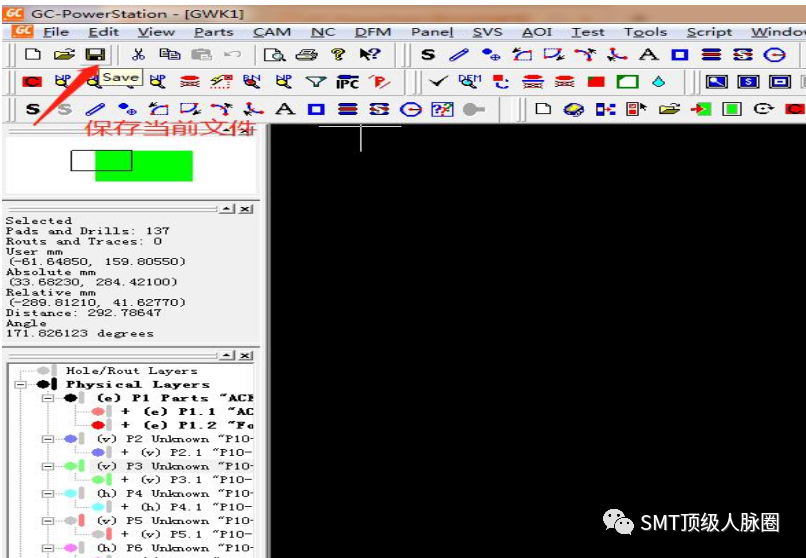Click the green color bar of P3.1
Viewport: 806px width, 558px height.
[x=109, y=479]
